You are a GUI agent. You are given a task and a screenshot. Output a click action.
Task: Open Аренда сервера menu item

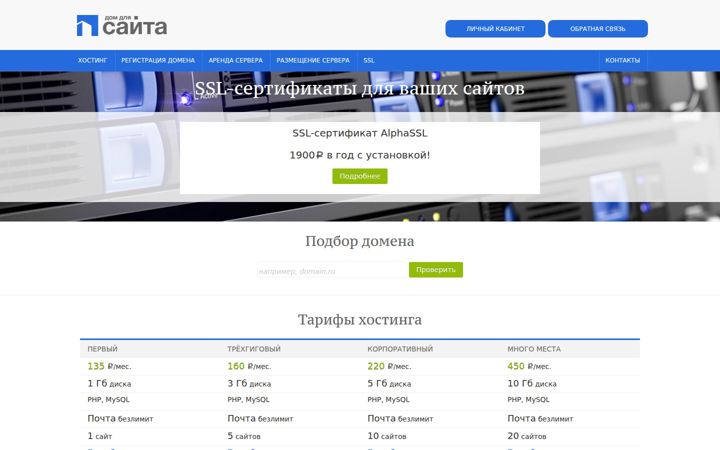click(x=236, y=61)
